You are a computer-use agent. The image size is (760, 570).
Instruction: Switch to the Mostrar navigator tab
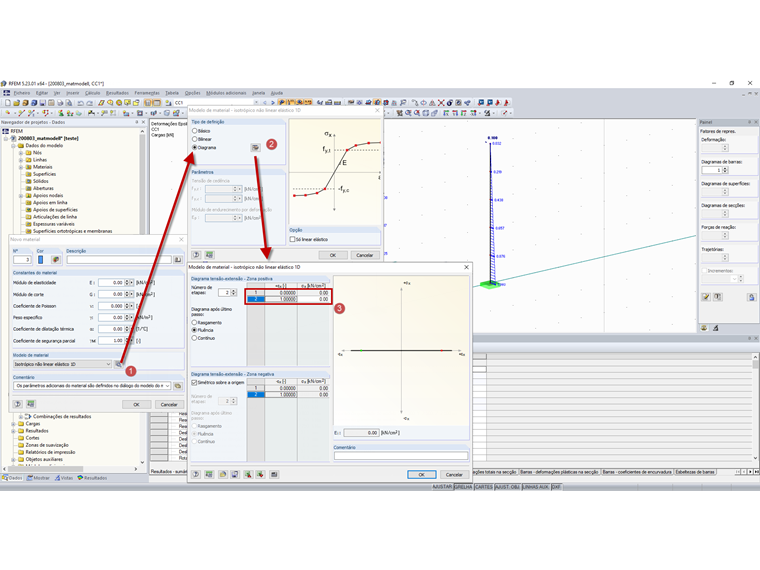(38, 478)
